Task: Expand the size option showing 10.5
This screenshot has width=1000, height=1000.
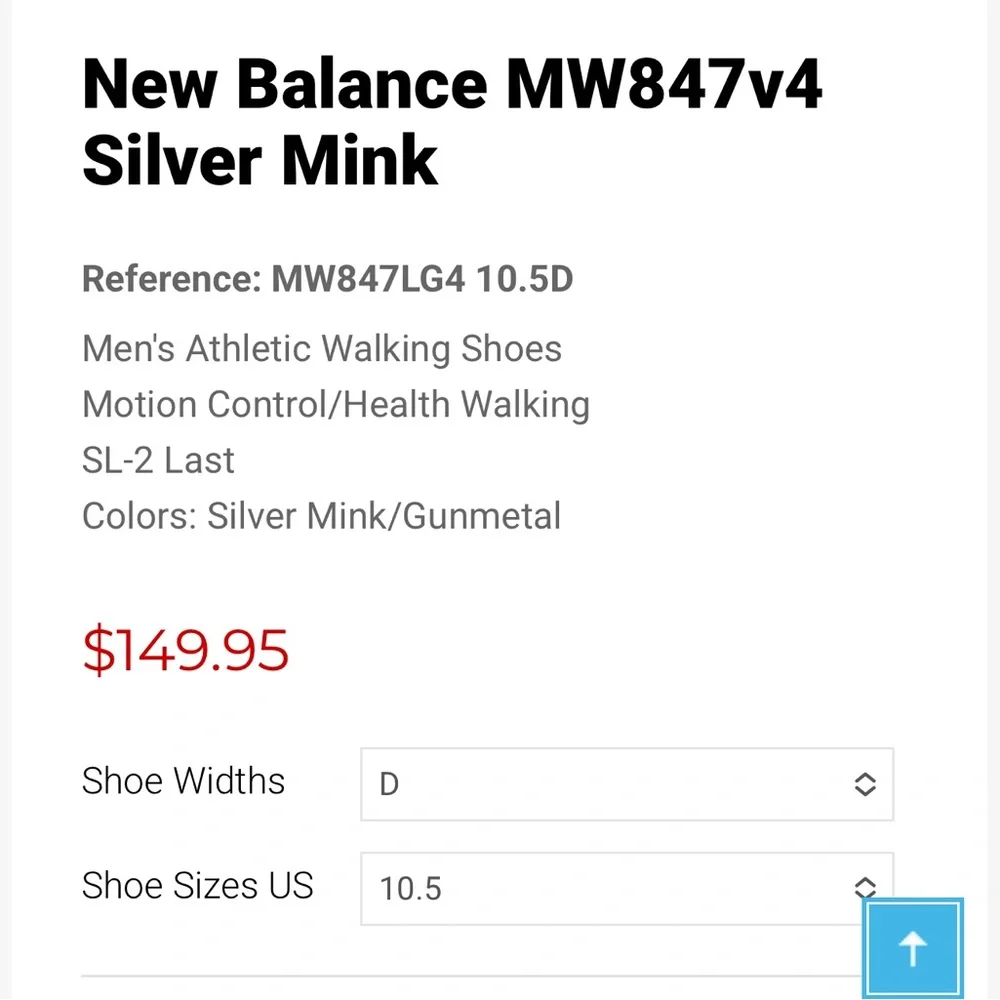Action: pos(626,888)
